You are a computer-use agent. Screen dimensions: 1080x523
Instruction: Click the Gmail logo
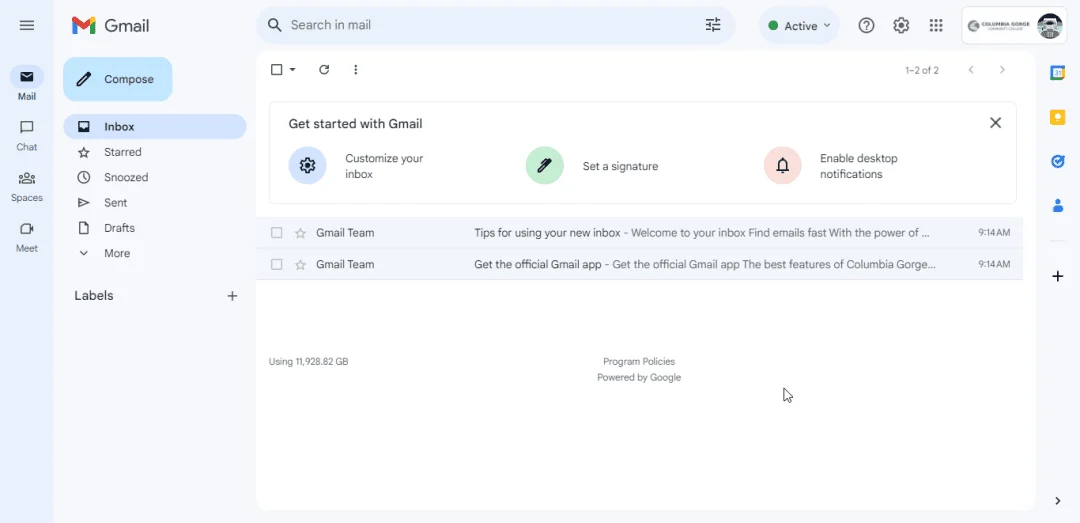click(x=110, y=25)
